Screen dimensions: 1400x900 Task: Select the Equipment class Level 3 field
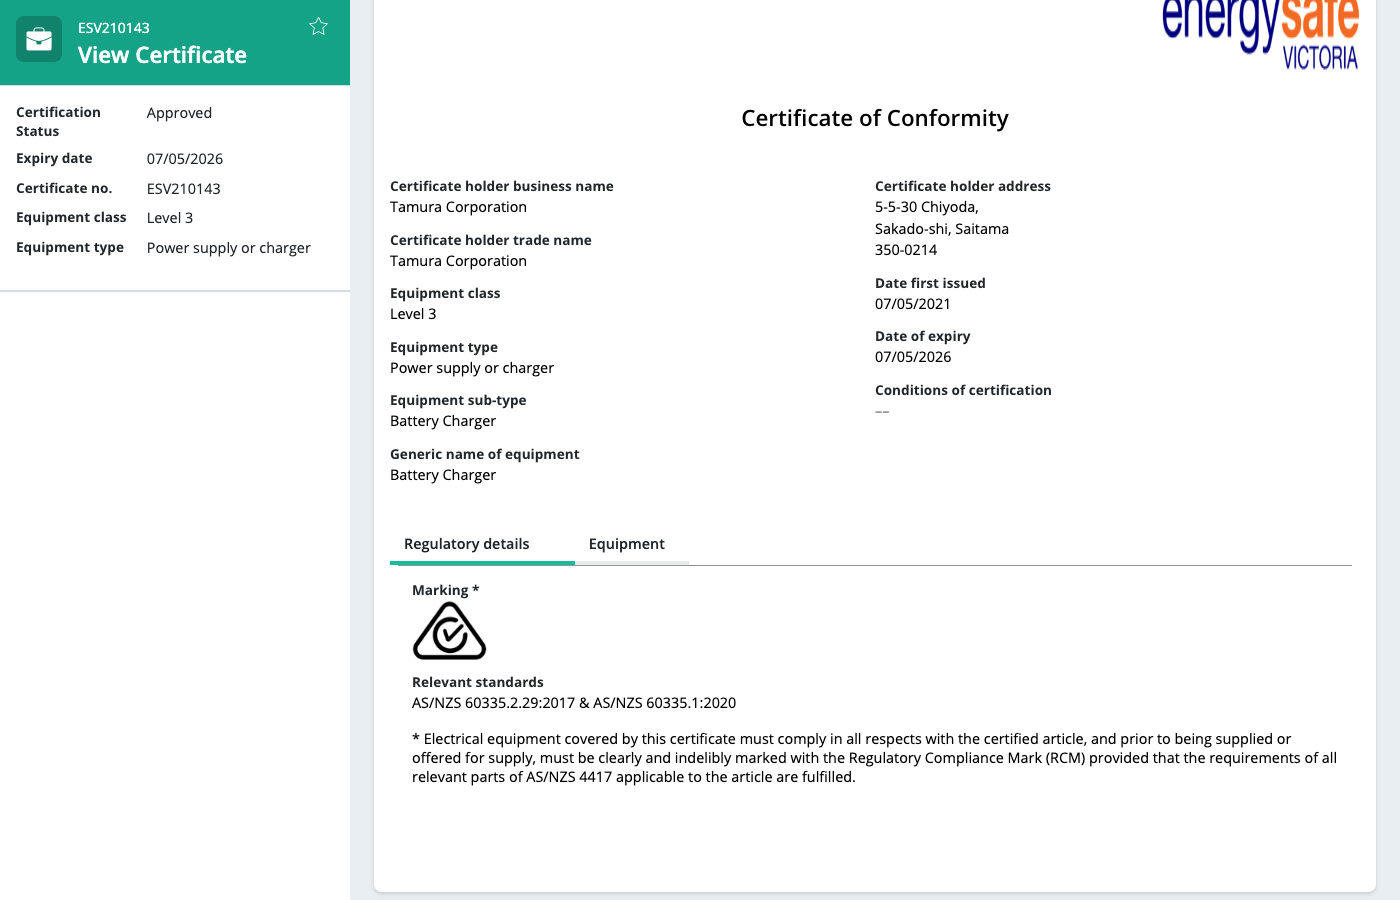point(170,217)
